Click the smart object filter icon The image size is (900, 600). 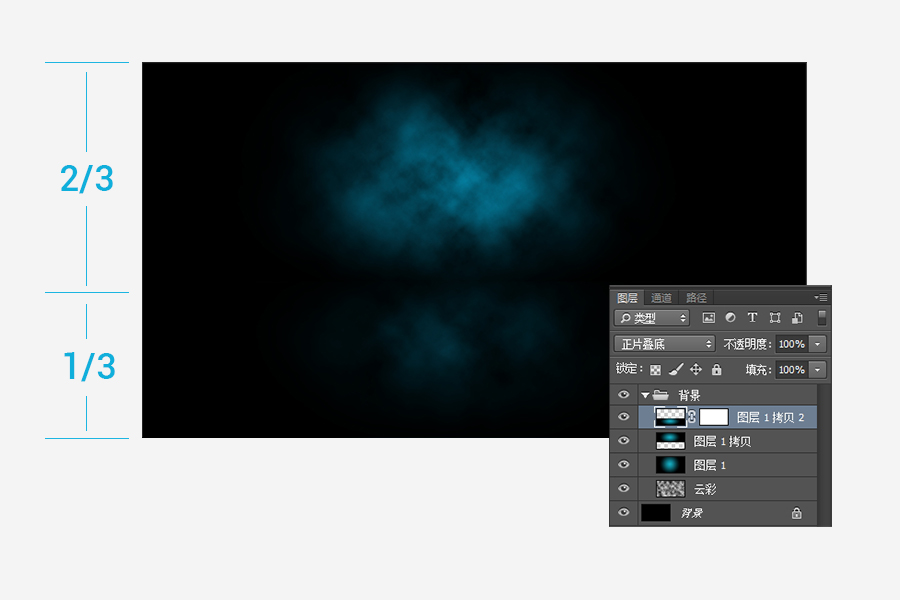coord(797,318)
